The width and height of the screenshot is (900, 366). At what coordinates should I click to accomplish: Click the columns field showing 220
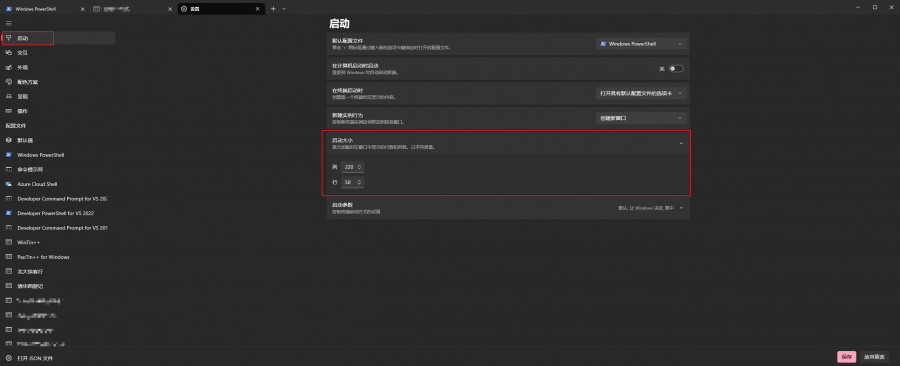352,167
